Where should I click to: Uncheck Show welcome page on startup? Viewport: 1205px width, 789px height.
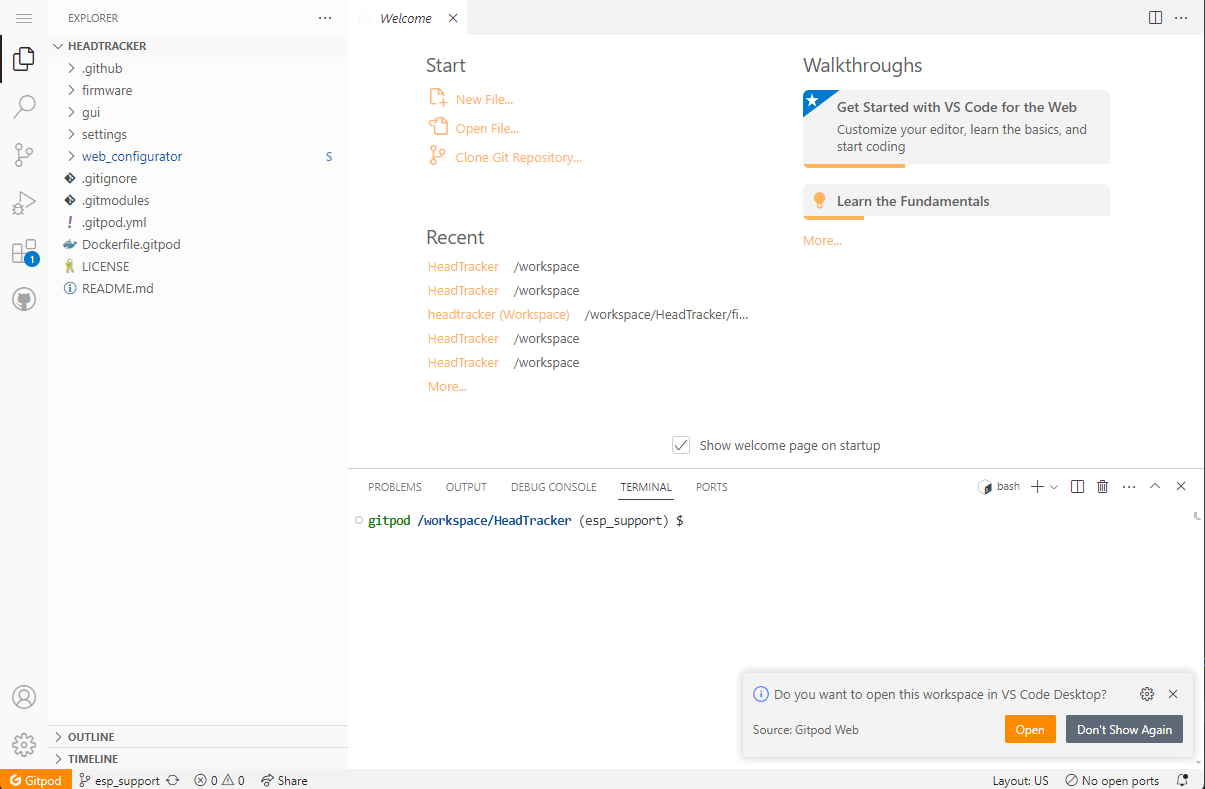(x=681, y=445)
